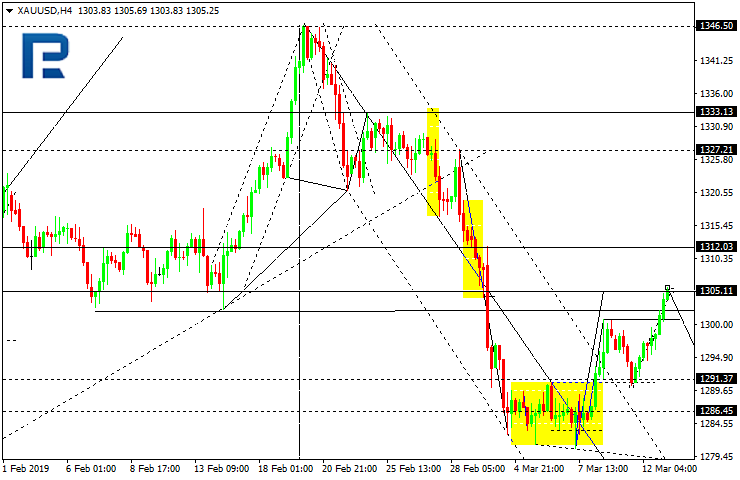Select the 1305.11 current price label
The width and height of the screenshot is (740, 480).
717,291
